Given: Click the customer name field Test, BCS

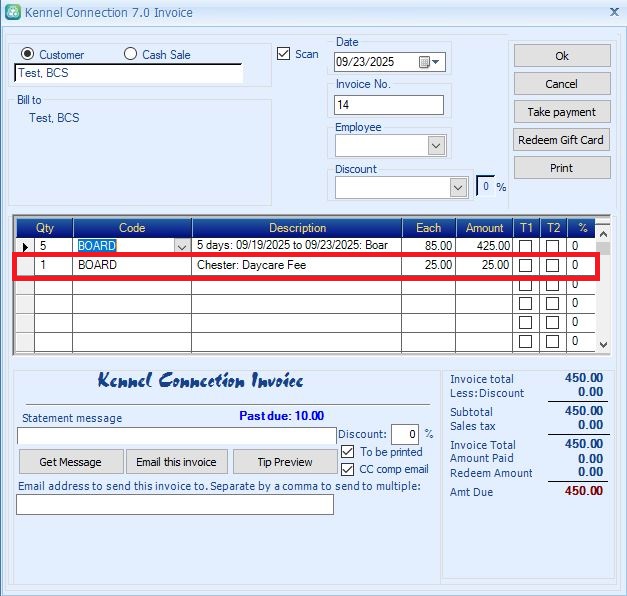Looking at the screenshot, I should [129, 73].
